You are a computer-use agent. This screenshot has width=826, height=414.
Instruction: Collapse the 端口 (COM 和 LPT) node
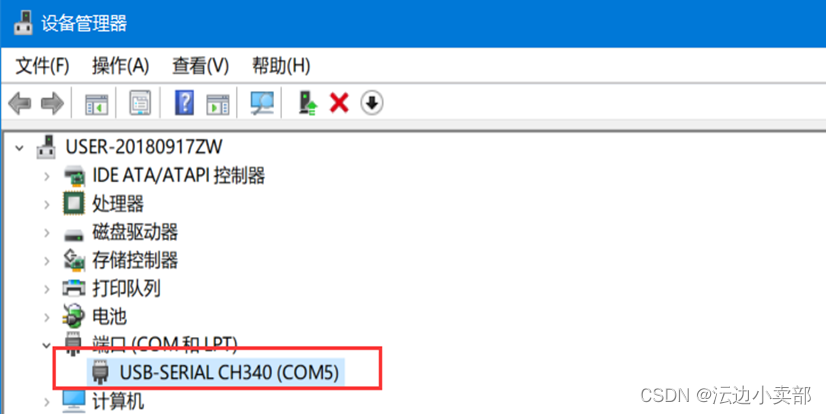(x=46, y=346)
